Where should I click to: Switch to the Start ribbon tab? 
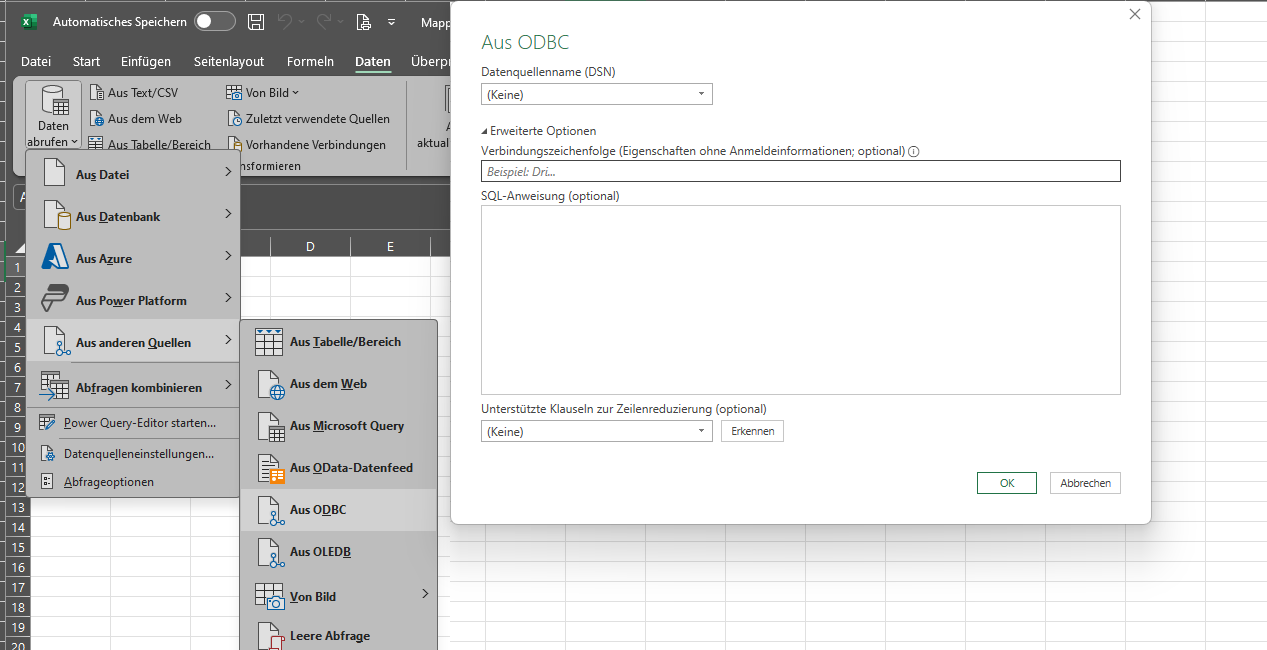tap(86, 61)
